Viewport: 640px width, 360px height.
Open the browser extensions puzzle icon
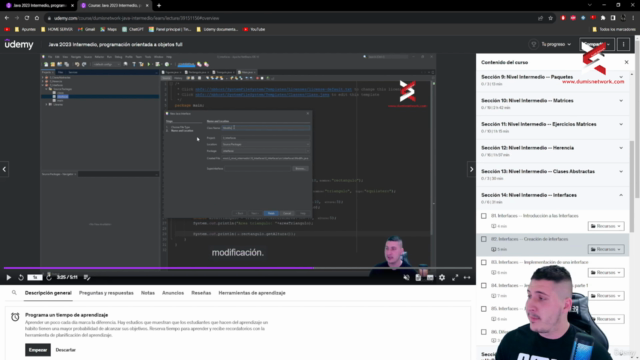[603, 18]
